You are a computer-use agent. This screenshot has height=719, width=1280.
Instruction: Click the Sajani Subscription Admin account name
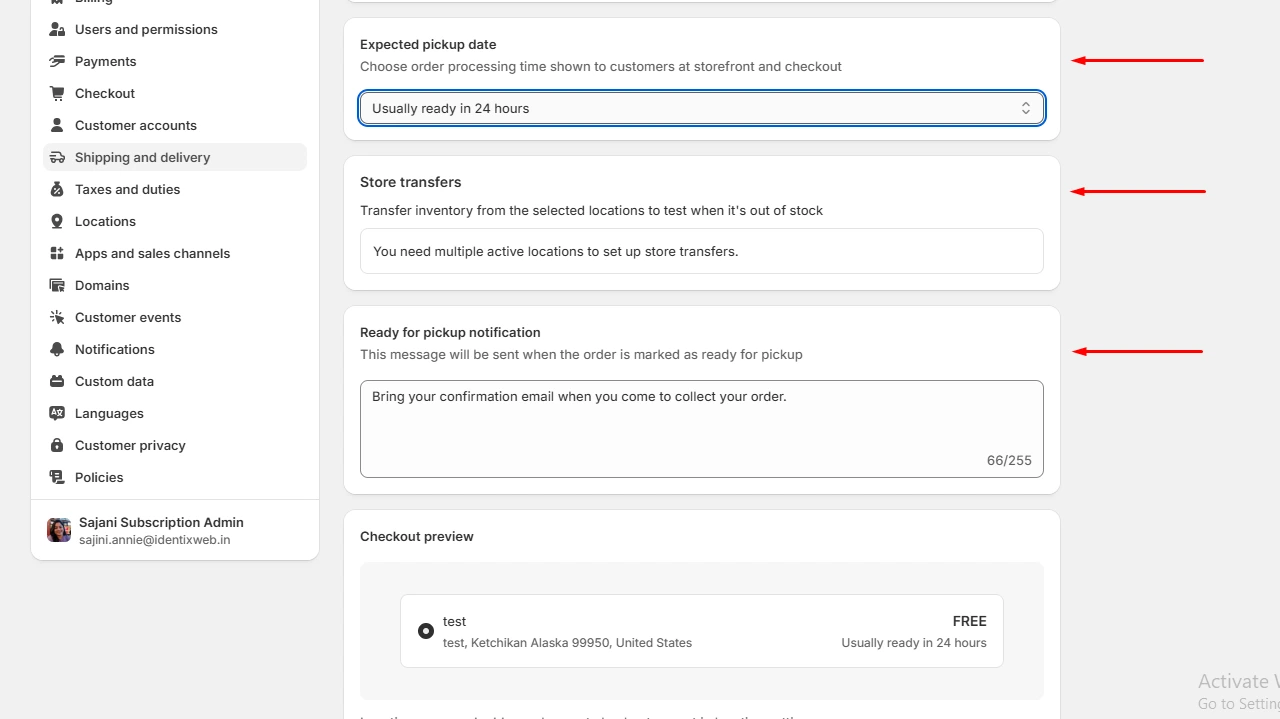161,522
